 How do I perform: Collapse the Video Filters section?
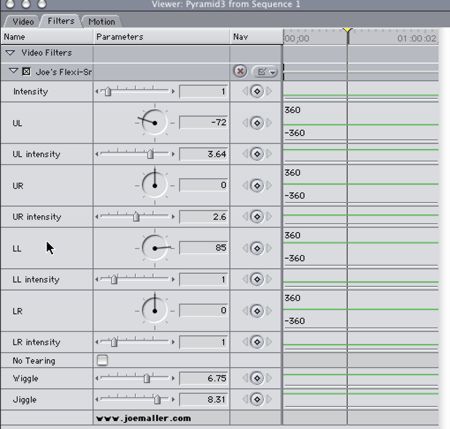tap(10, 53)
